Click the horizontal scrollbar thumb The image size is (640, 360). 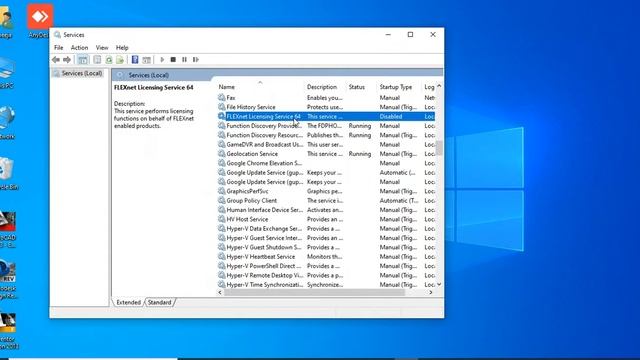pyautogui.click(x=314, y=292)
